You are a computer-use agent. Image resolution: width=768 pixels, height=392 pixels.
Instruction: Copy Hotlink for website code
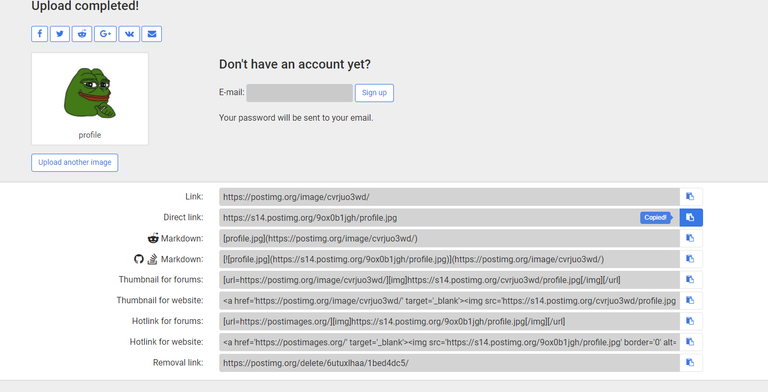(x=691, y=342)
